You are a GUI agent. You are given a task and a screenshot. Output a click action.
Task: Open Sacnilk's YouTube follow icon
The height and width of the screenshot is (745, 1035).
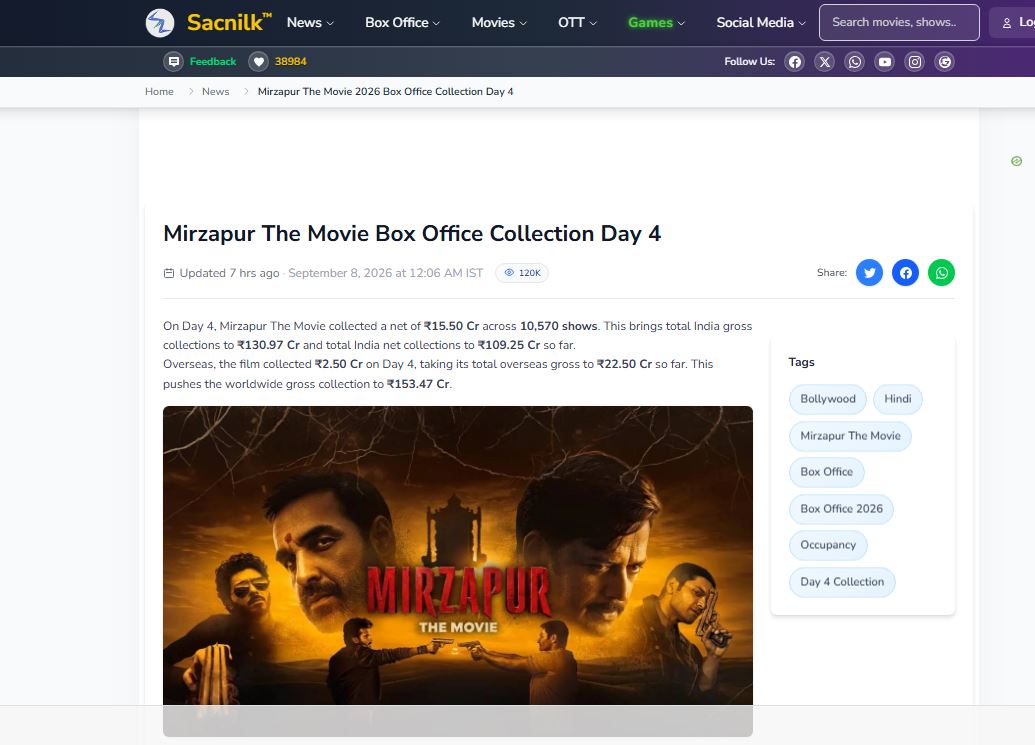tap(885, 62)
